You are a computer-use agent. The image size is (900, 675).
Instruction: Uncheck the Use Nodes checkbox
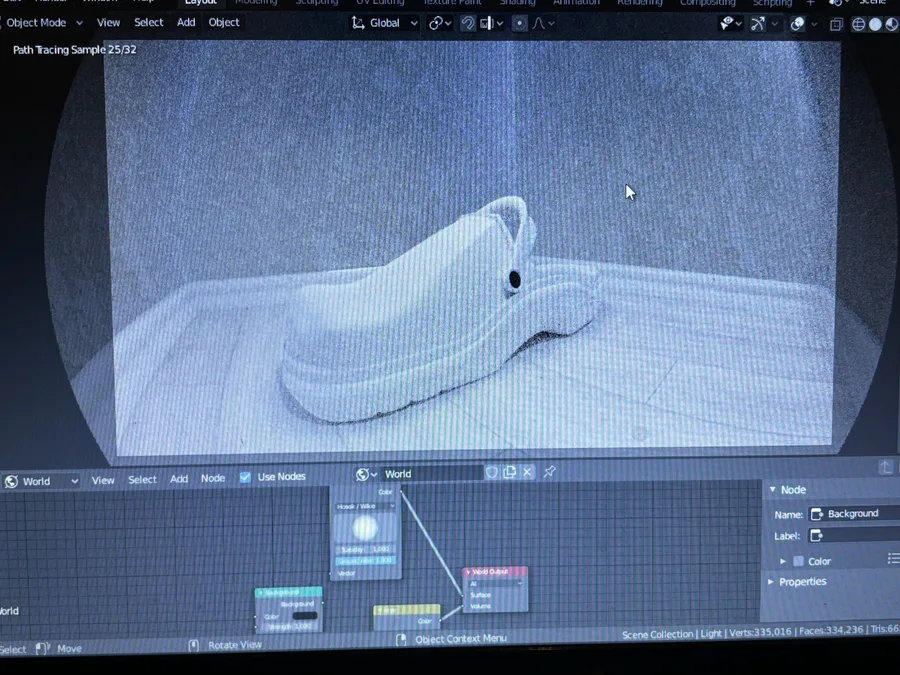(245, 477)
